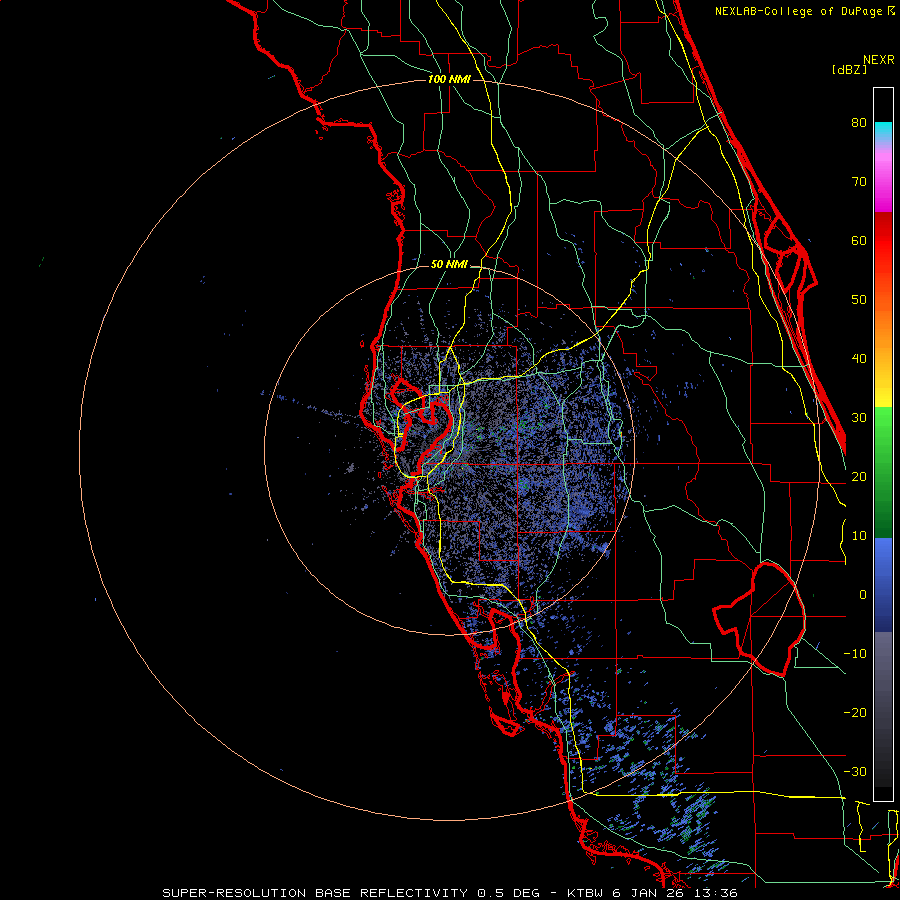Click the 80 dBZ scale value
Viewport: 900px width, 900px height.
pyautogui.click(x=859, y=123)
